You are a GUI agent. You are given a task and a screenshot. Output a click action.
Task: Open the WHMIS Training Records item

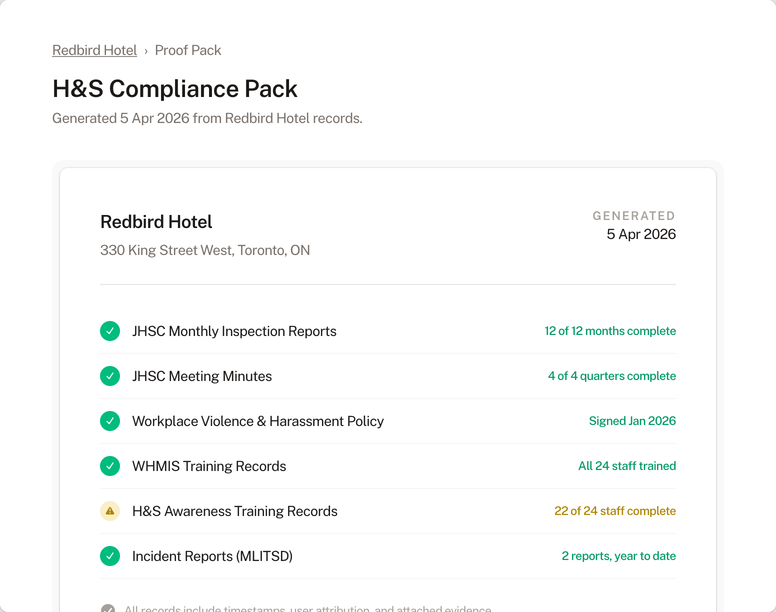click(209, 466)
